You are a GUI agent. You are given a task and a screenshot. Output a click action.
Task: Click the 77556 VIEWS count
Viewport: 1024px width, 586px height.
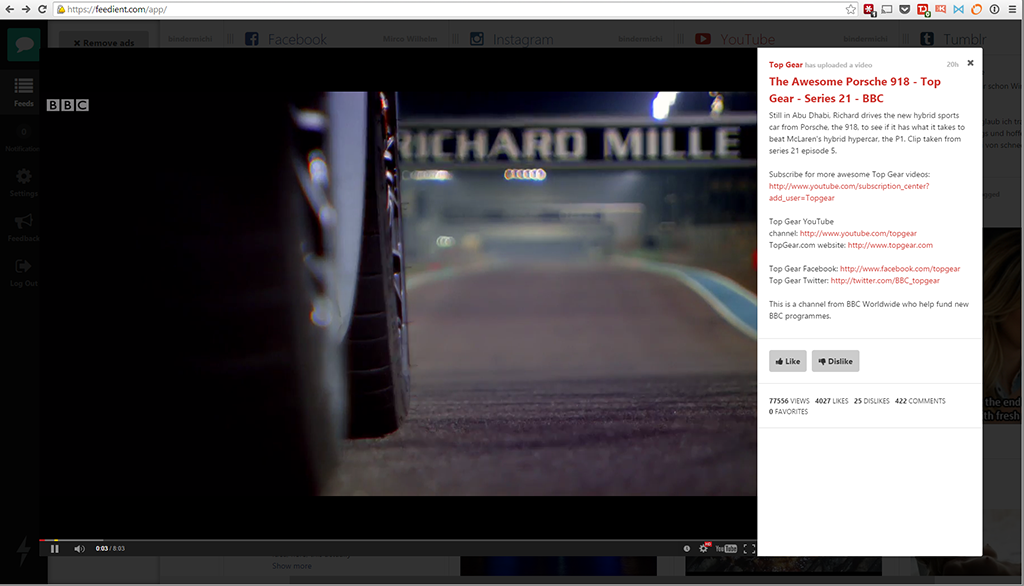pyautogui.click(x=789, y=401)
